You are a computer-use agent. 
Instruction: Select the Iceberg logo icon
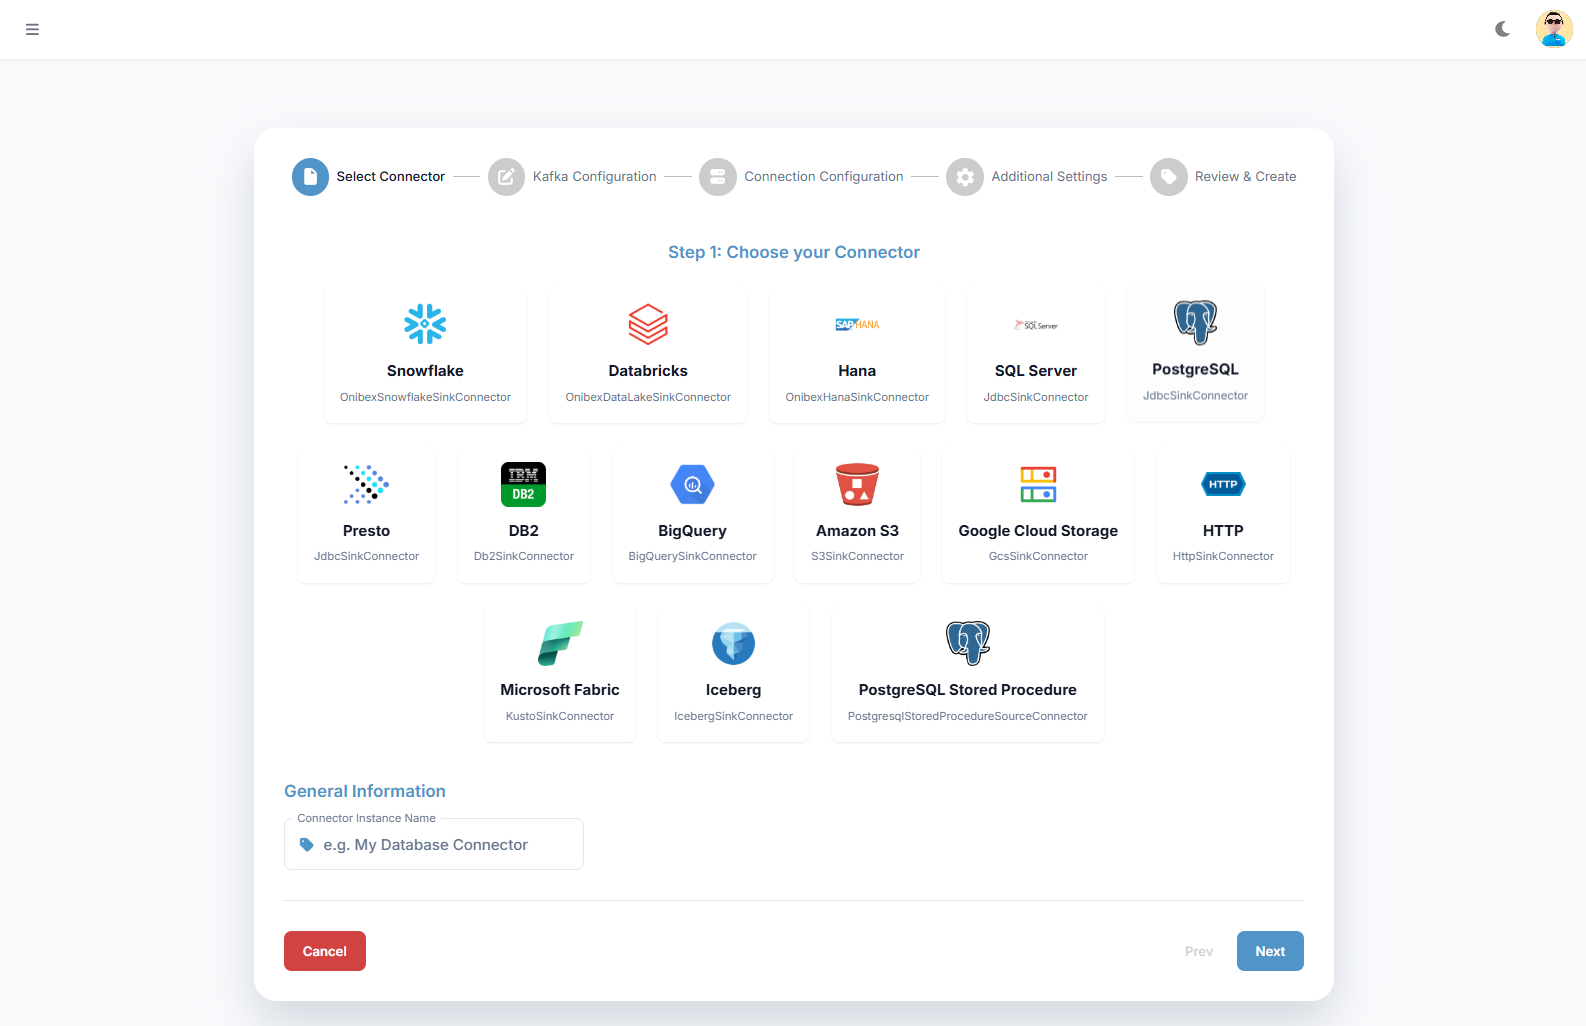tap(733, 643)
